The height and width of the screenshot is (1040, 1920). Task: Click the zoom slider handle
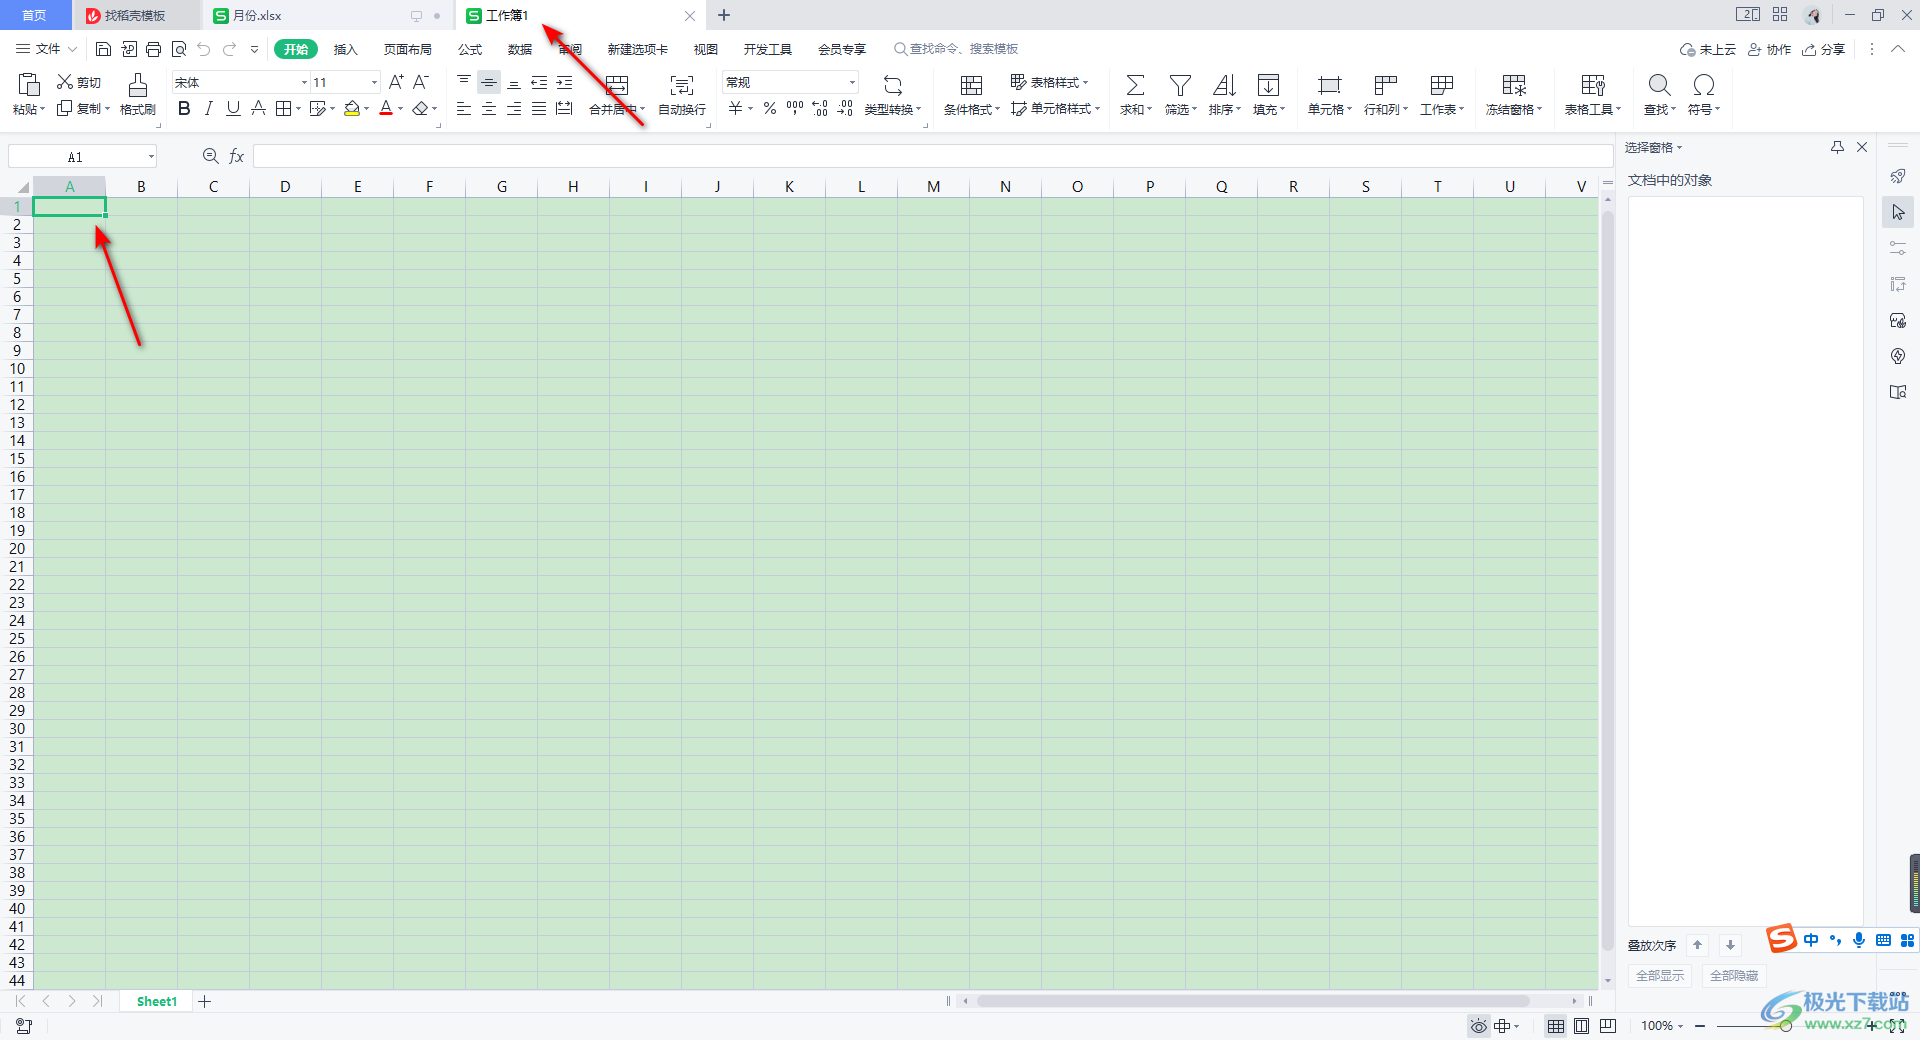1785,1026
